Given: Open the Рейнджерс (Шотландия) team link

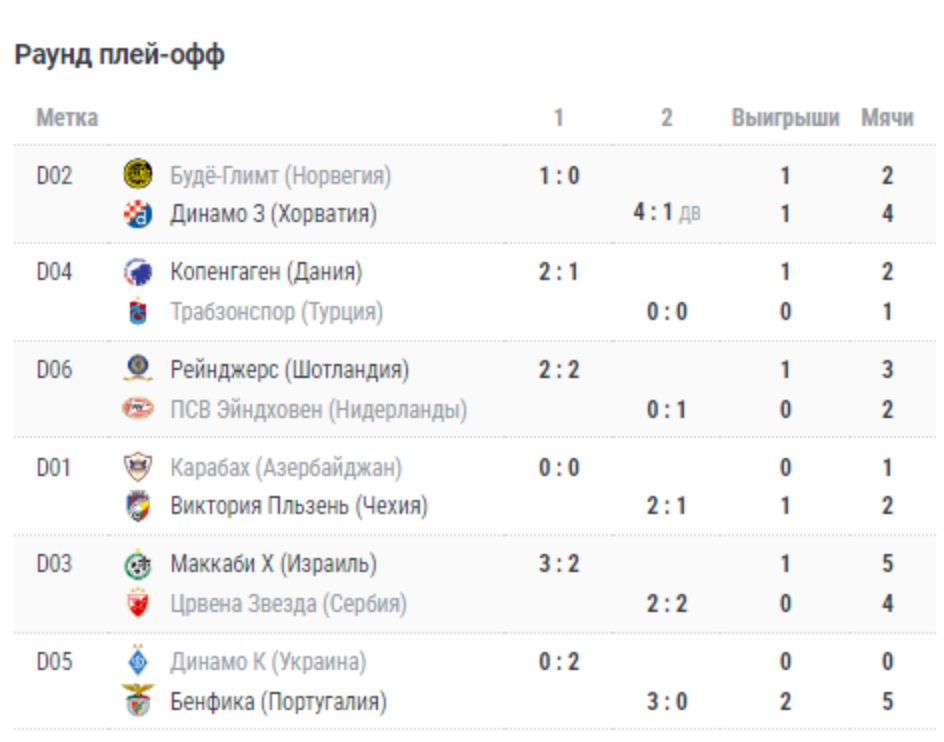Looking at the screenshot, I should coord(290,370).
